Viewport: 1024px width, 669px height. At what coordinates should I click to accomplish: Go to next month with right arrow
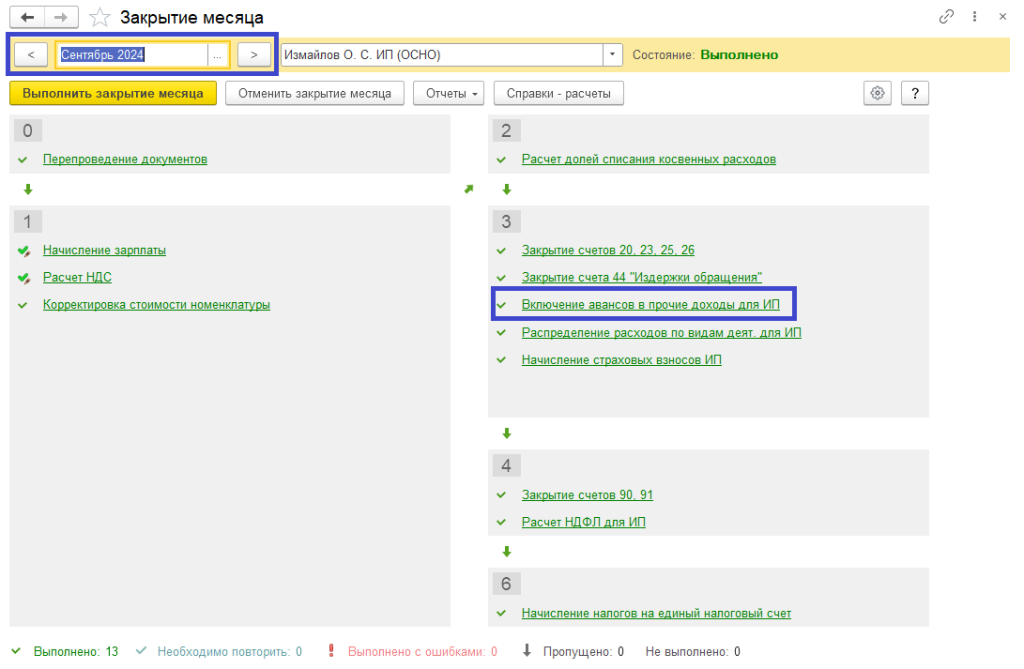click(x=254, y=55)
